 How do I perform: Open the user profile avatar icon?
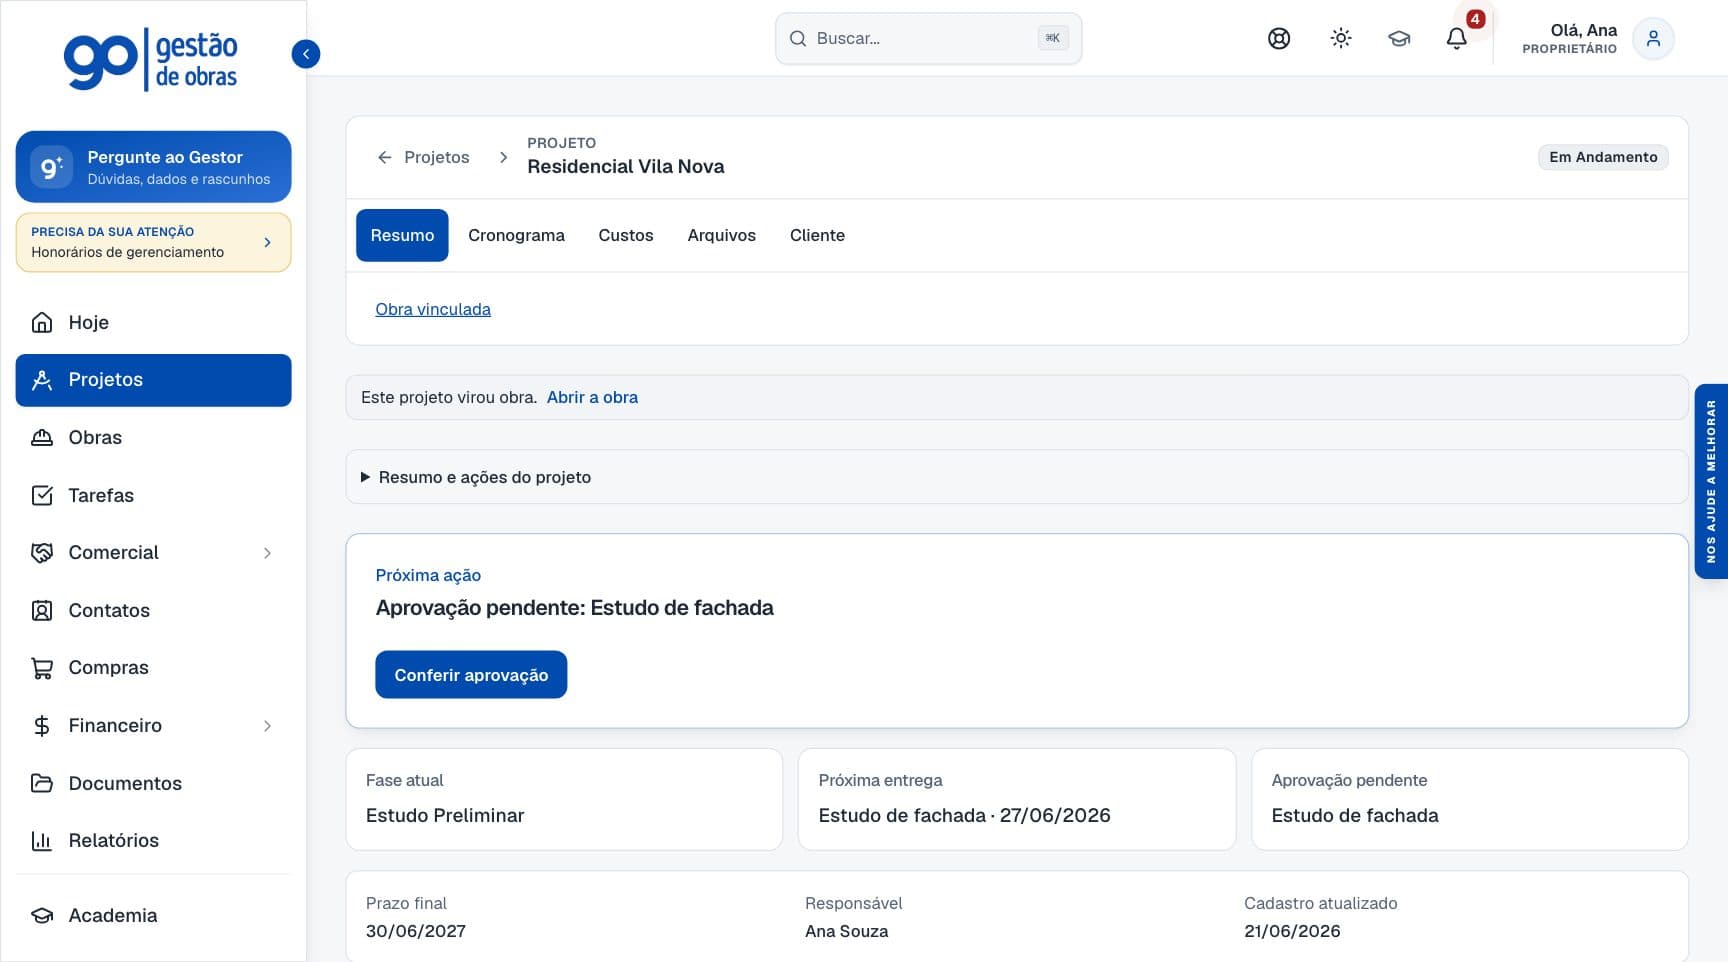(1653, 39)
